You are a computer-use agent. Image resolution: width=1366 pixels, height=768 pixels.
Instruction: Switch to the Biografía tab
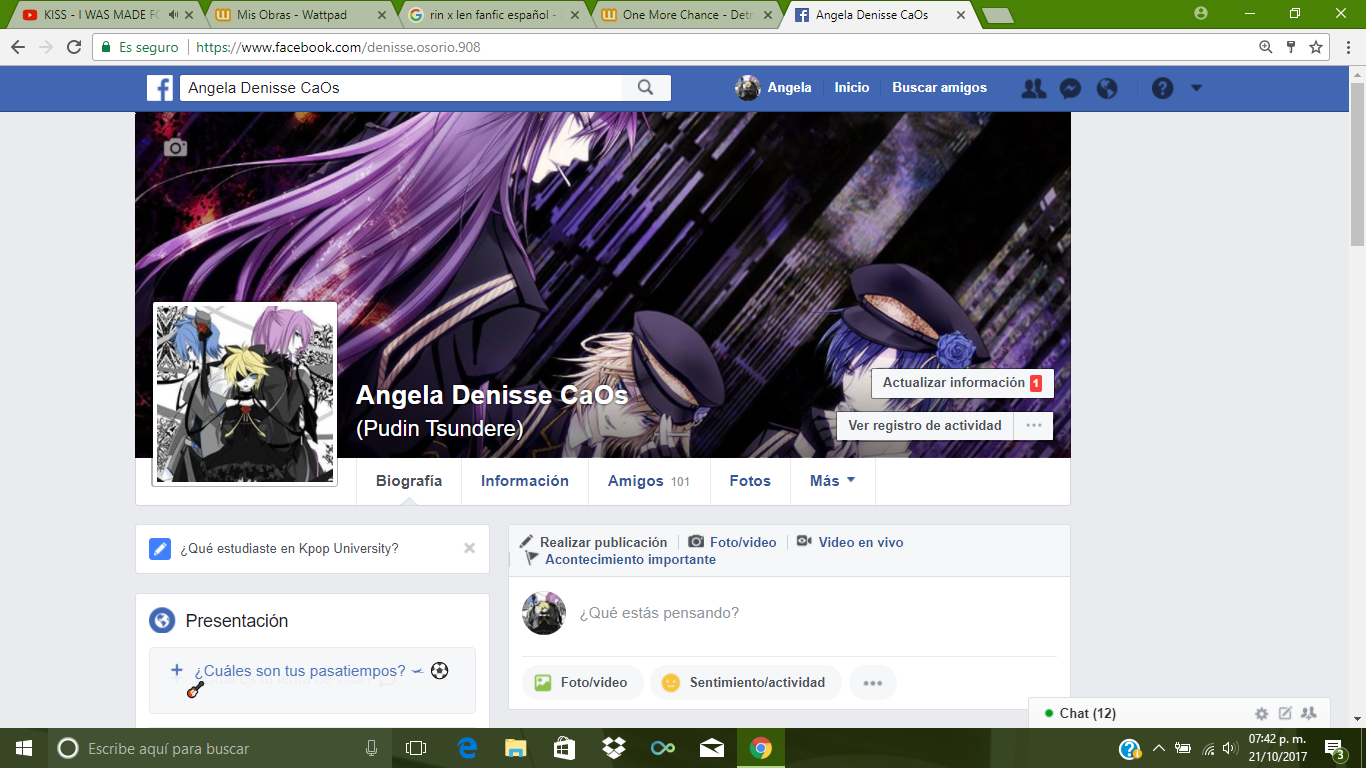pos(409,481)
